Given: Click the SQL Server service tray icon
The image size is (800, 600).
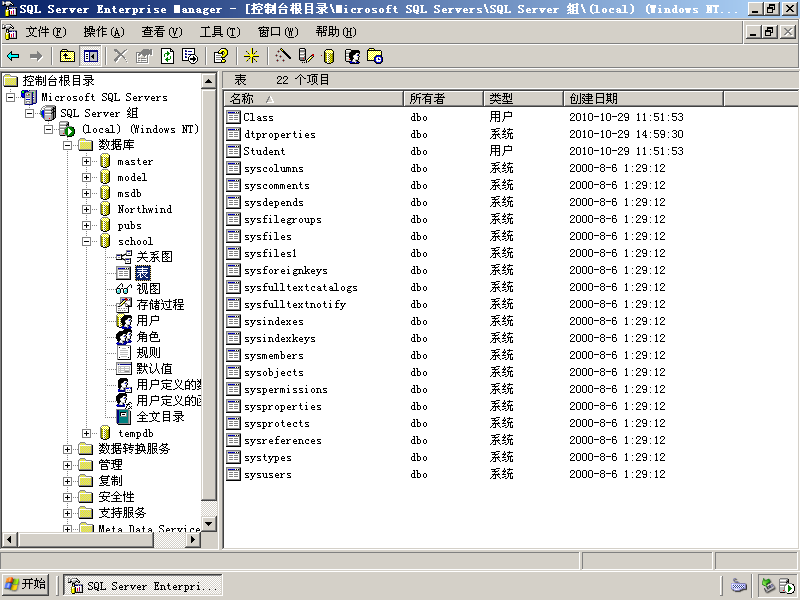Looking at the screenshot, I should pyautogui.click(x=786, y=586).
